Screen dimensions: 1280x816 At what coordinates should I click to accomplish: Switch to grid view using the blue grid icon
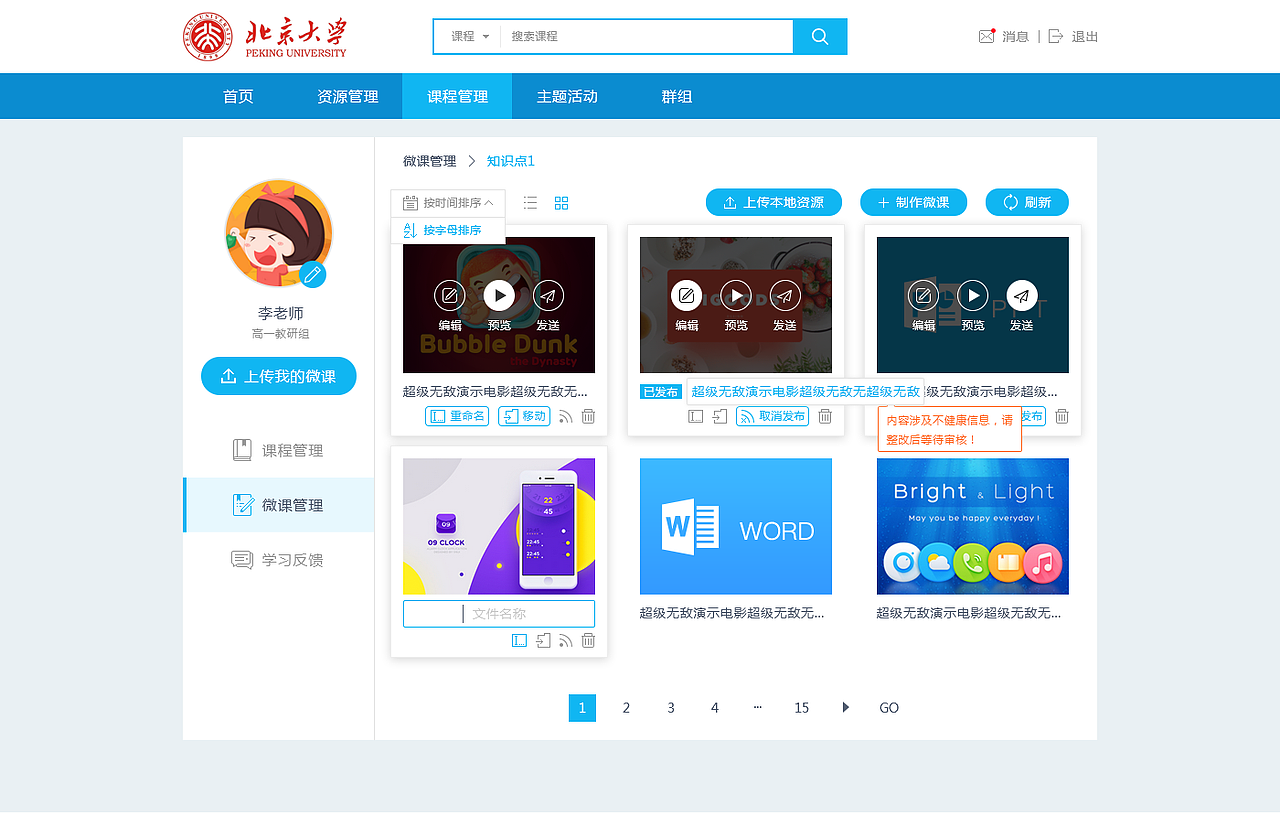click(561, 202)
